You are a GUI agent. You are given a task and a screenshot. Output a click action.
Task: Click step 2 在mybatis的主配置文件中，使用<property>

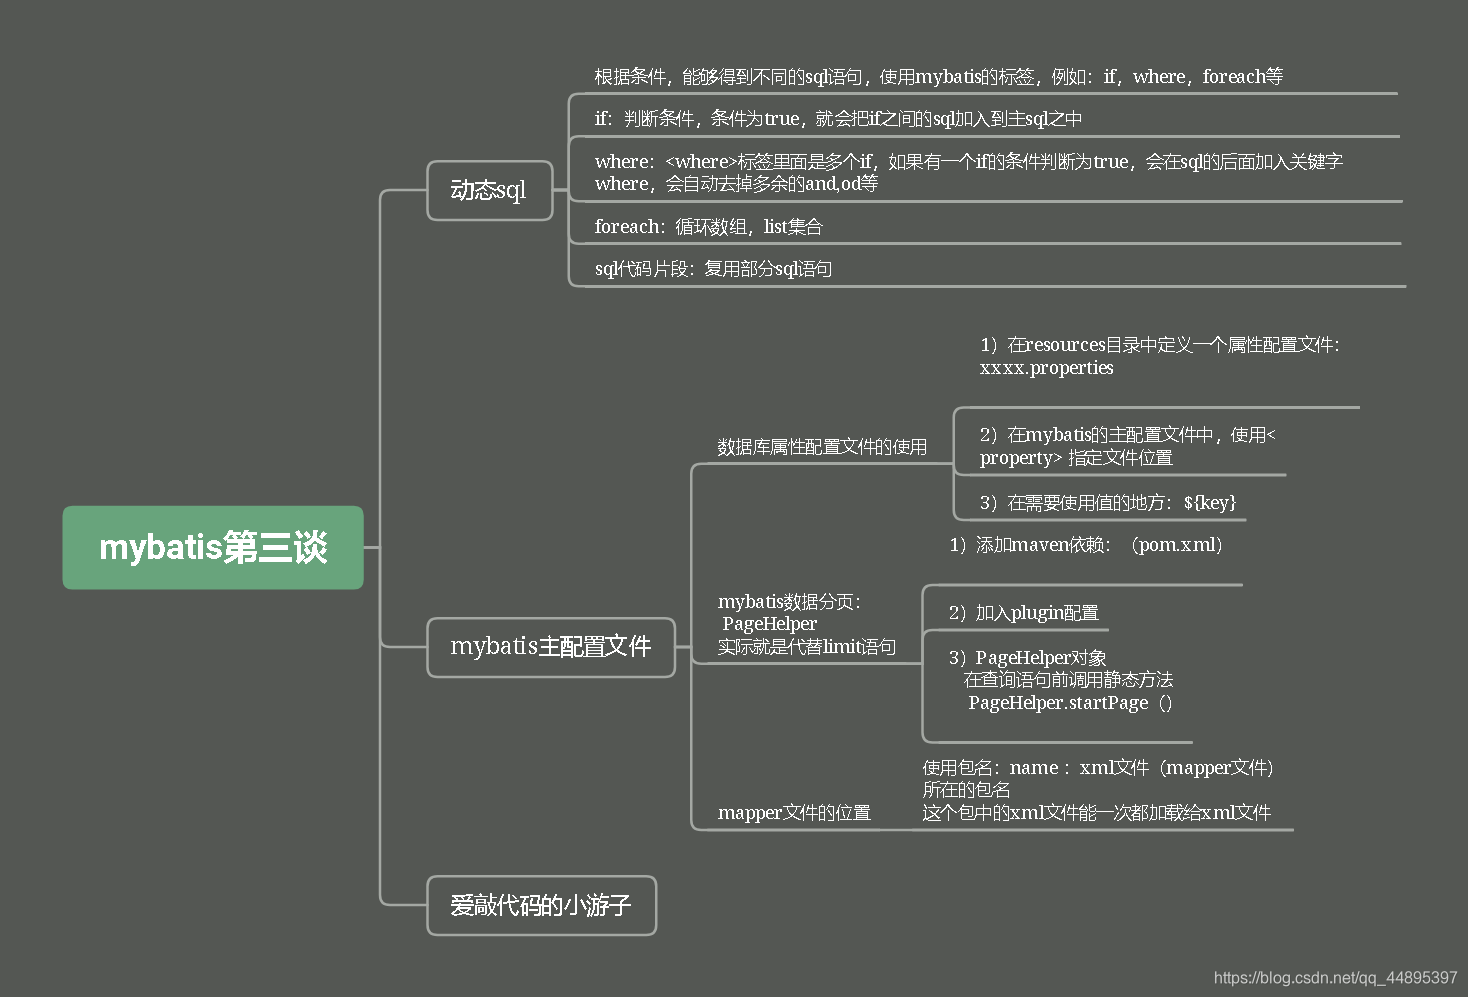point(1127,446)
